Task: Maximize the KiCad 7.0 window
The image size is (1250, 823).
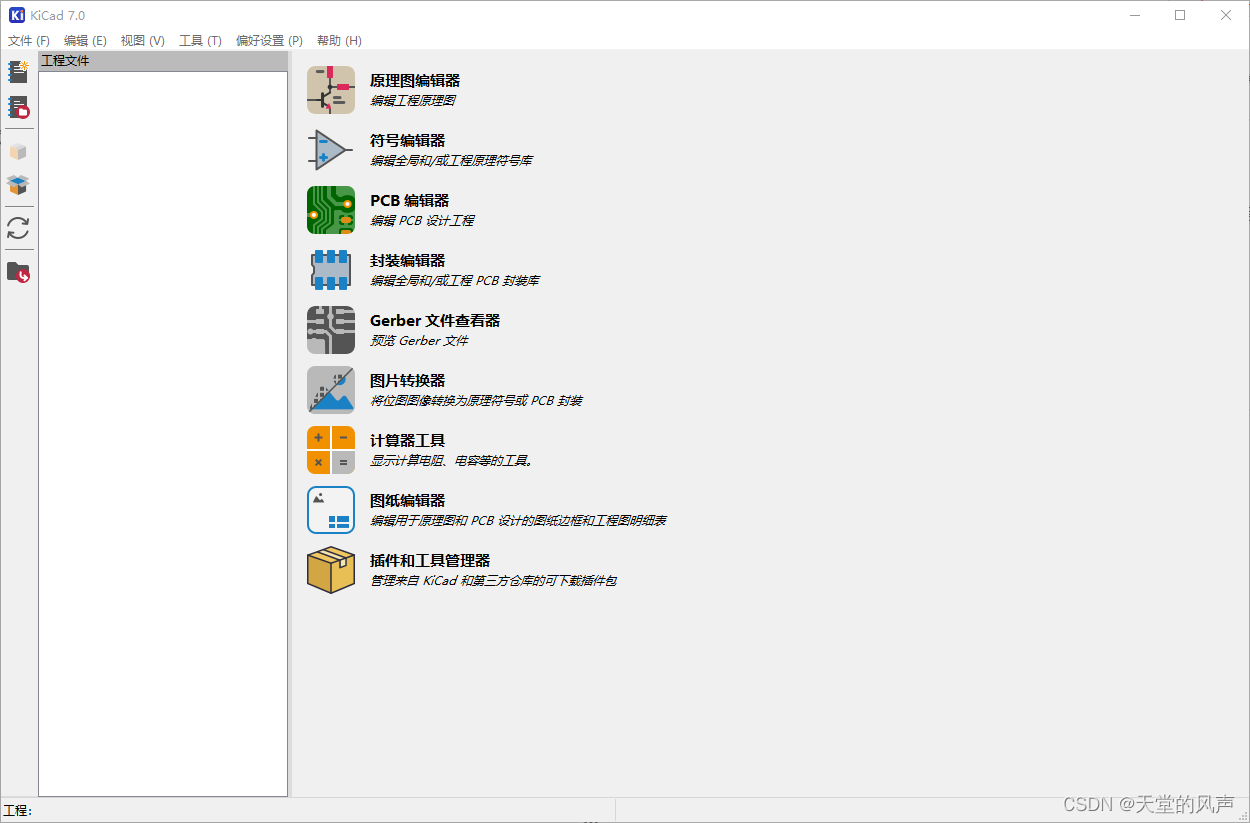Action: (x=1180, y=15)
